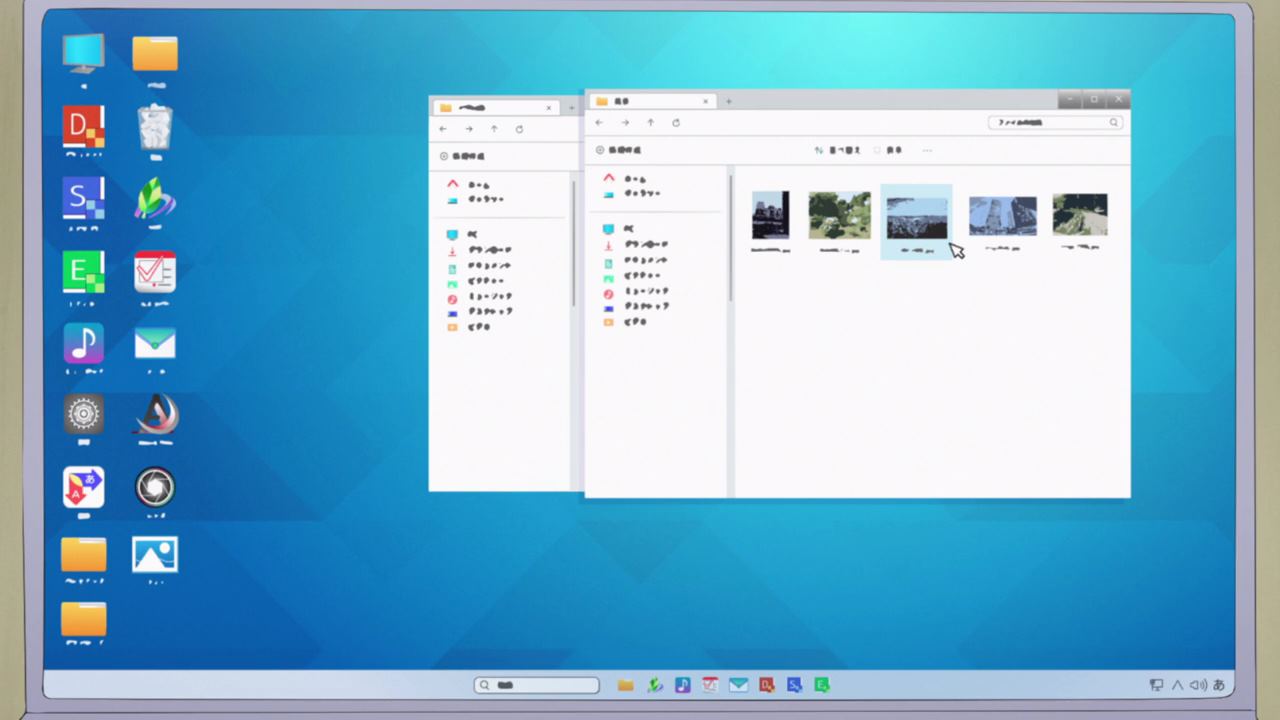Select Music red note item in front sidebar
This screenshot has width=1280, height=720.
tap(635, 292)
